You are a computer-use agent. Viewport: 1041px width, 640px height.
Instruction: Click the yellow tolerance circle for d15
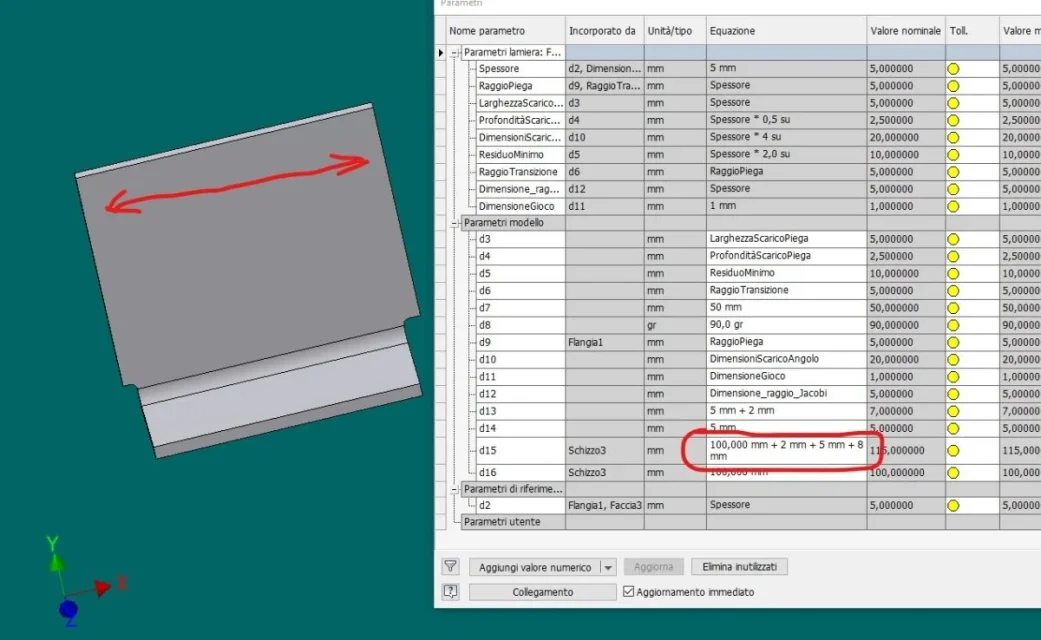coord(953,450)
